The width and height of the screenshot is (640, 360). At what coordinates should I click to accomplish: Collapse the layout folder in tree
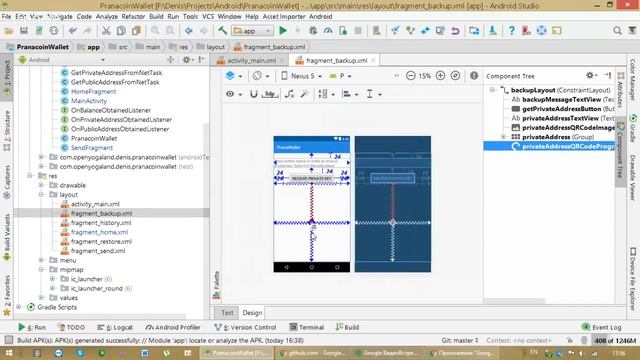pos(41,195)
